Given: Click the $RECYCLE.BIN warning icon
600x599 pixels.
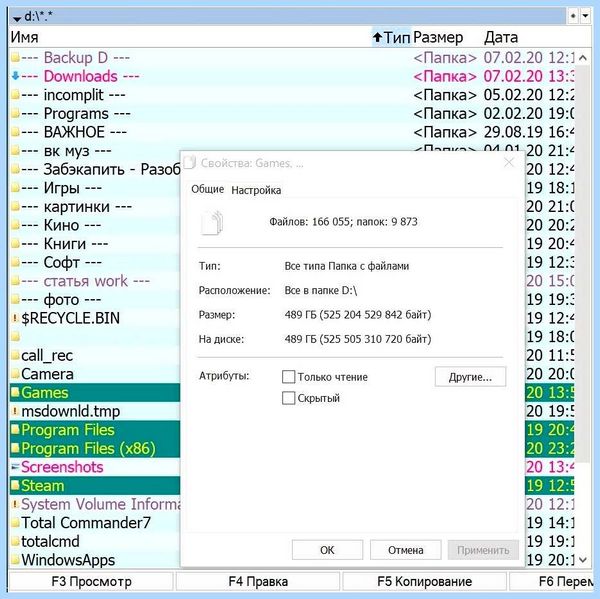Looking at the screenshot, I should 15,318.
